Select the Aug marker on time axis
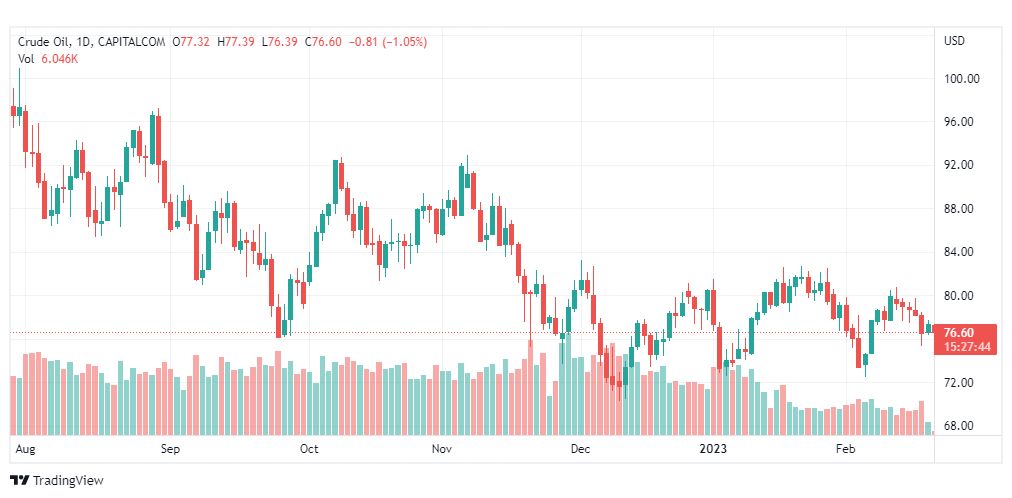Image resolution: width=1012 pixels, height=498 pixels. (25, 450)
